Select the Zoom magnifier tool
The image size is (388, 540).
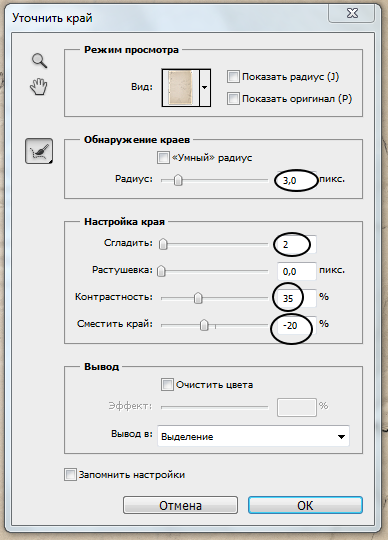click(39, 61)
